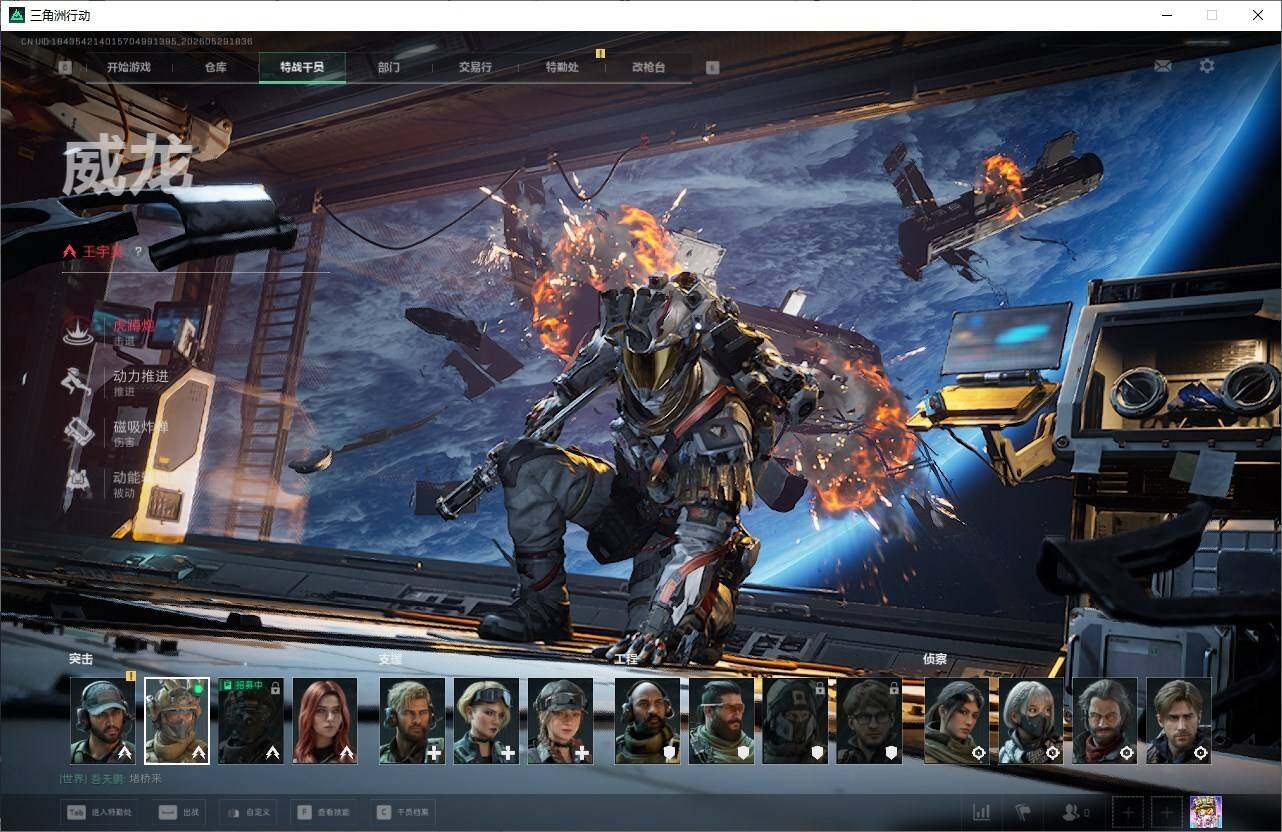1282x832 pixels.
Task: Open the statistics bar chart icon
Action: 982,812
